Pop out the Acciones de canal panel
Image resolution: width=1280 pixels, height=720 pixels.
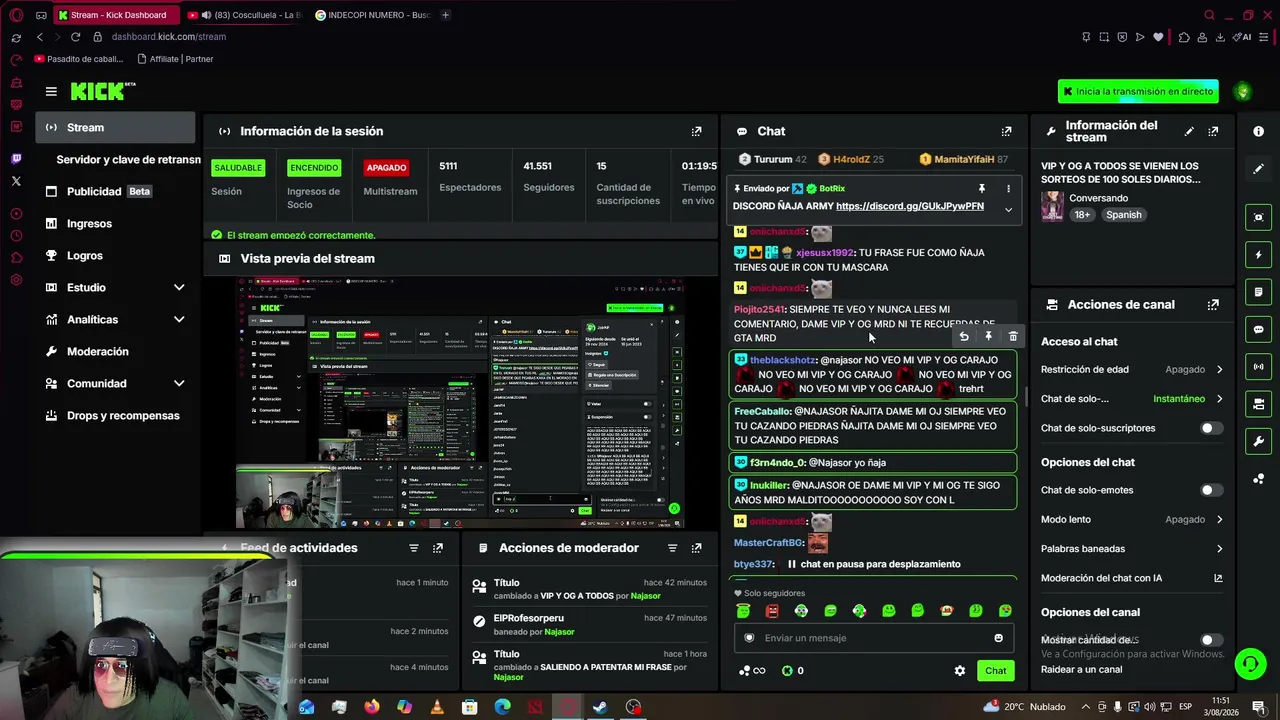(1213, 304)
